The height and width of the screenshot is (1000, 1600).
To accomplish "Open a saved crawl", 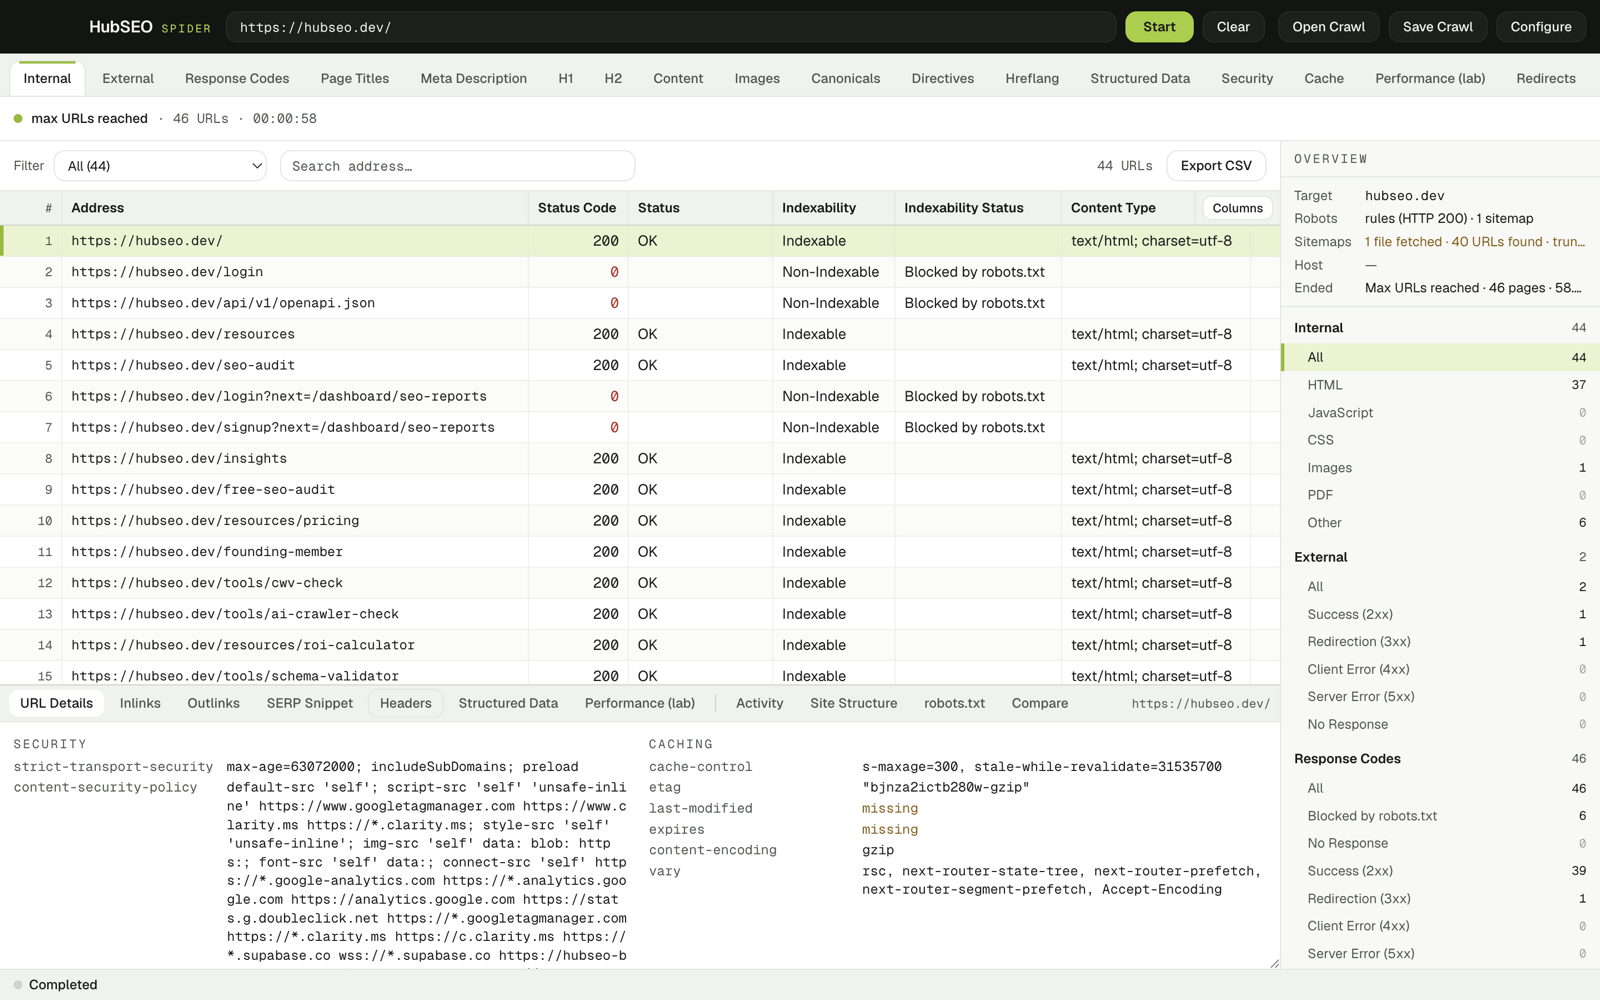I will tap(1328, 27).
